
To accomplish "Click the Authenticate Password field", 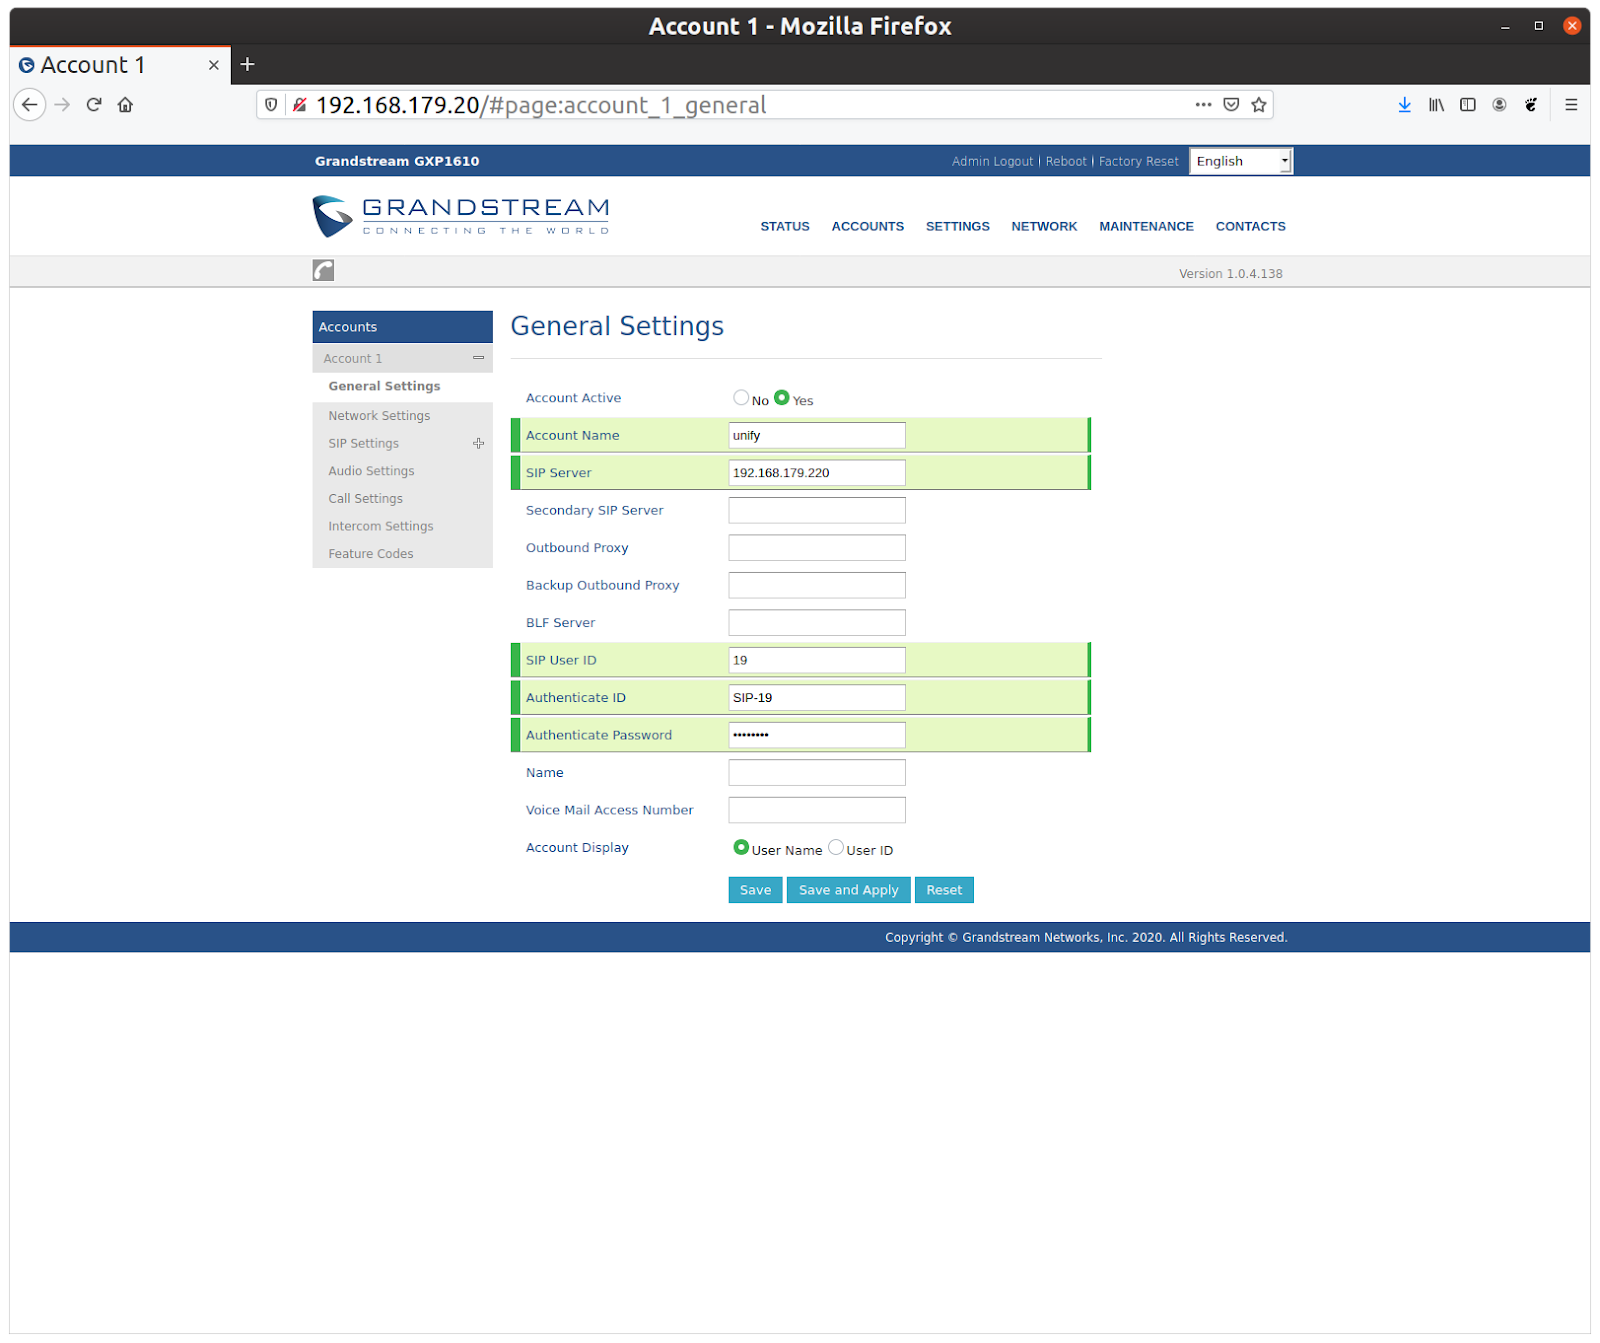I will (817, 735).
